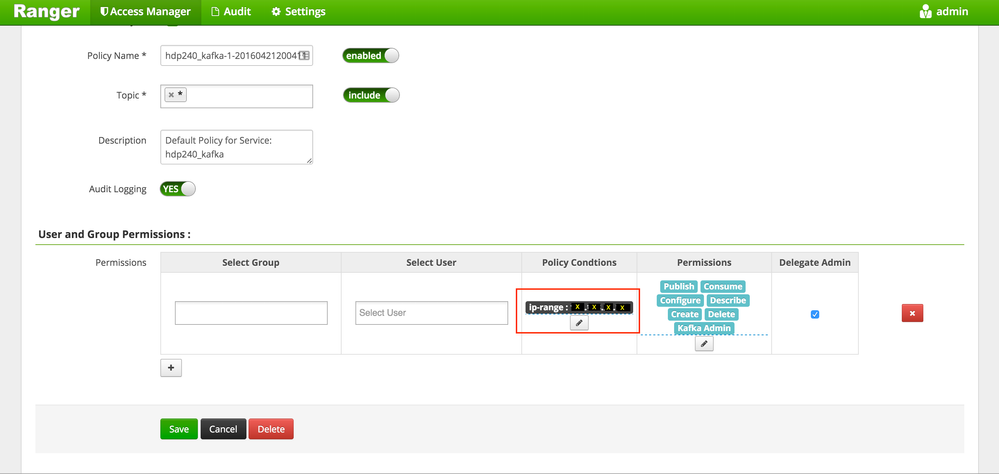Click the Publish permission tag

[679, 287]
